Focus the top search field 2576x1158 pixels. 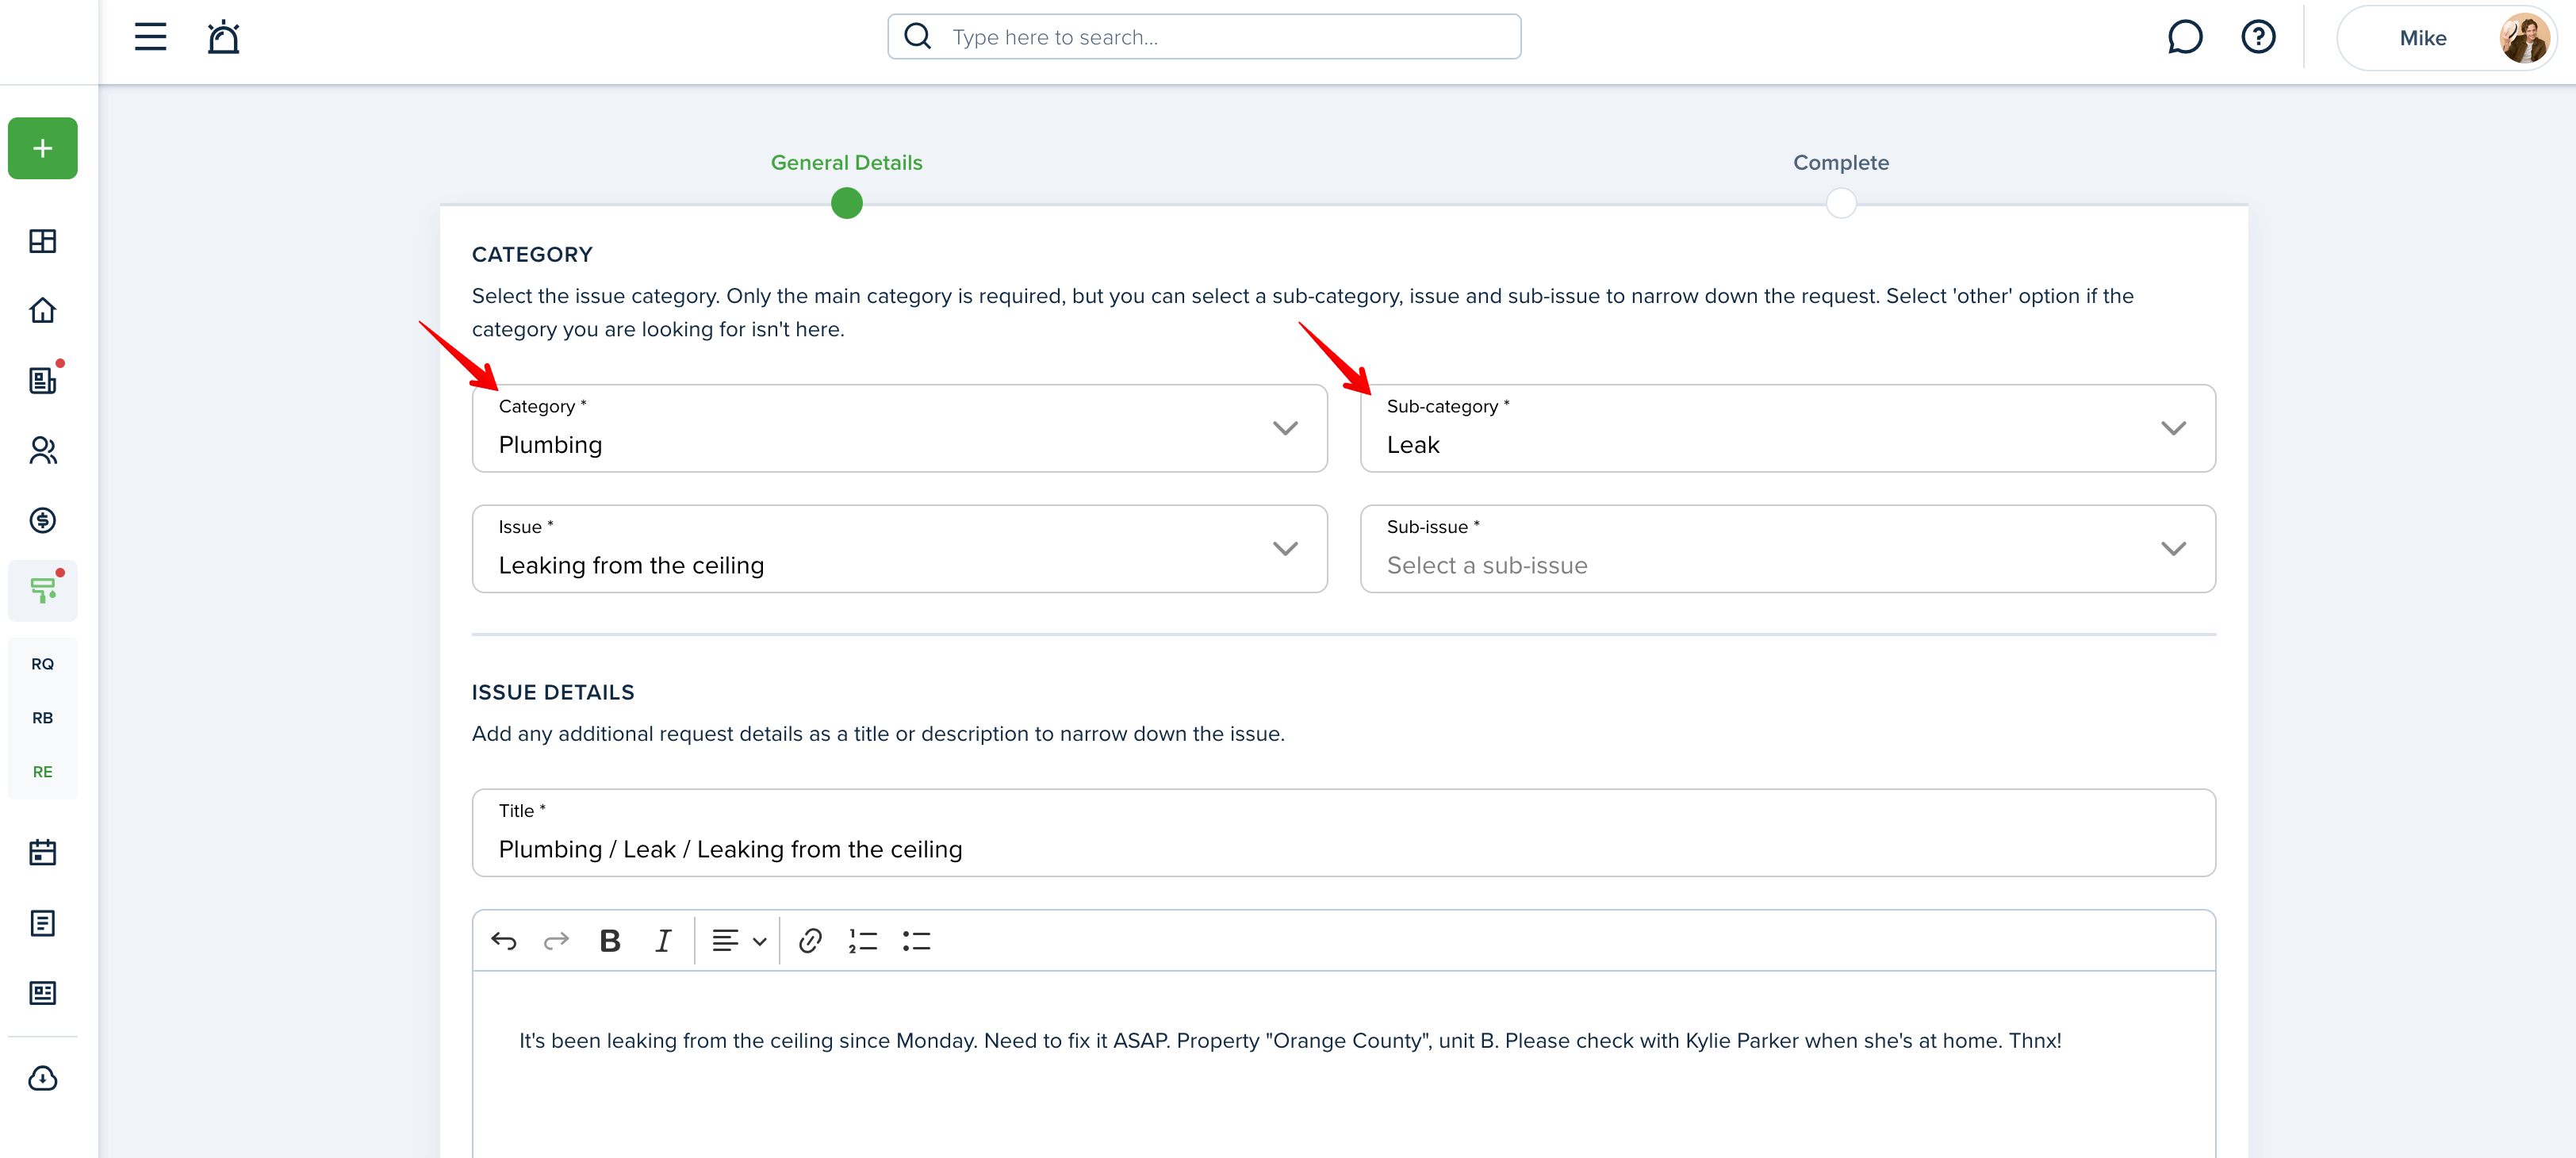coord(1203,37)
